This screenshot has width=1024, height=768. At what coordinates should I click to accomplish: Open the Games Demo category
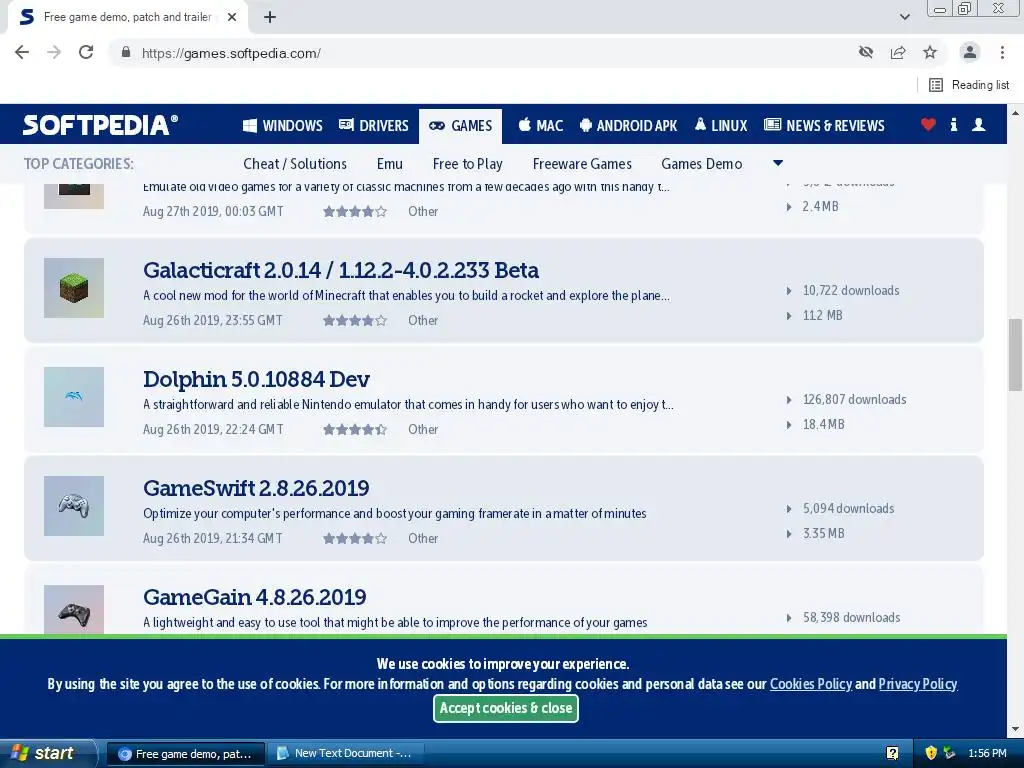click(701, 164)
